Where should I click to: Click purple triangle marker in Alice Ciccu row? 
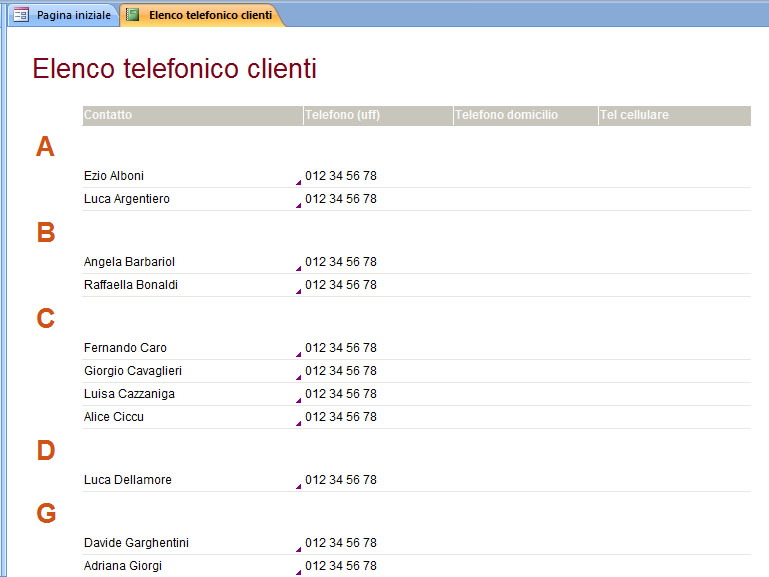298,423
